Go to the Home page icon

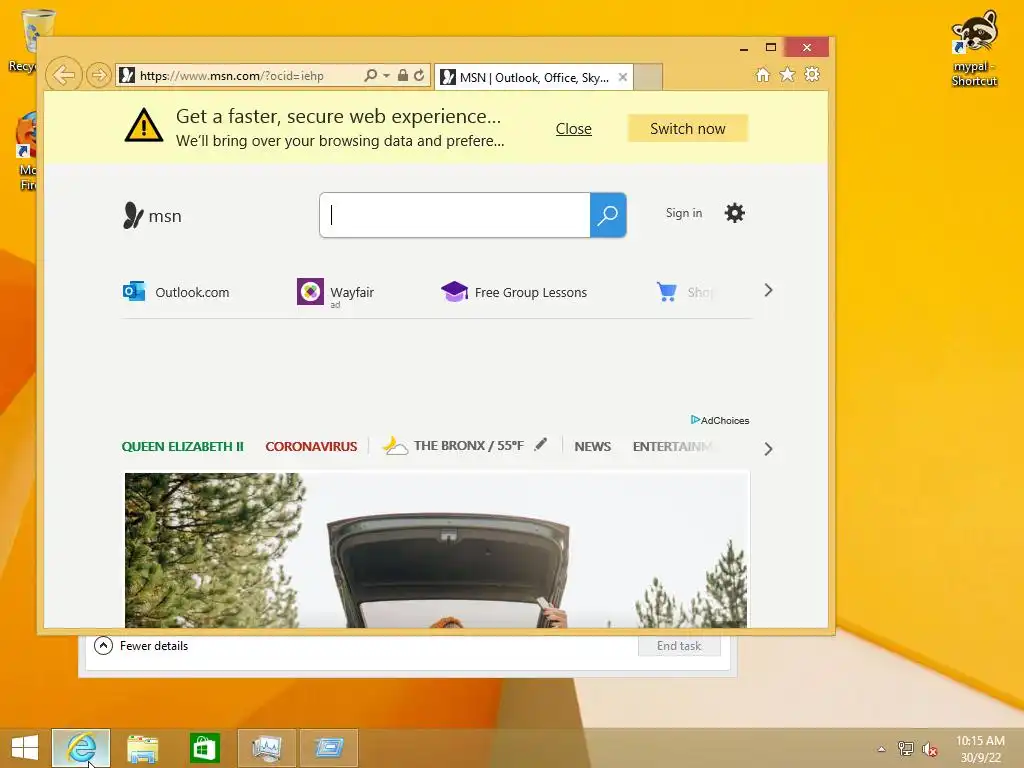tap(763, 74)
